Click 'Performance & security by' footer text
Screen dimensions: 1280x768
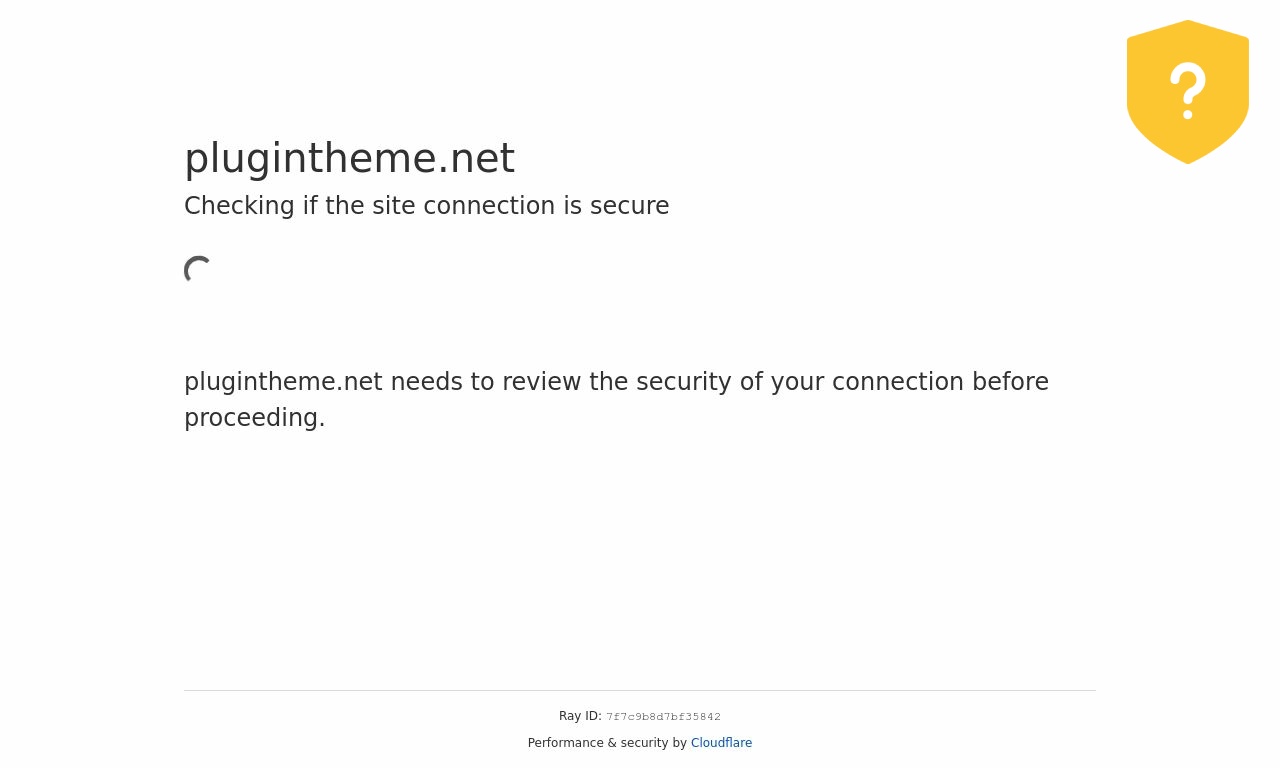[x=607, y=743]
